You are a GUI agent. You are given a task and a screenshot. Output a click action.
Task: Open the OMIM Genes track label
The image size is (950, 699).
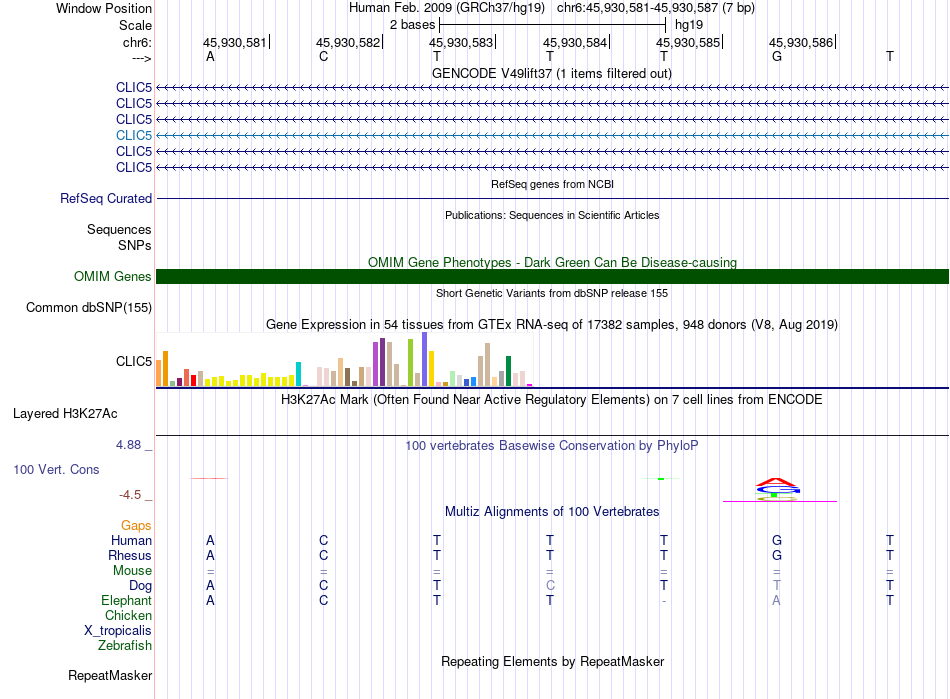[113, 277]
